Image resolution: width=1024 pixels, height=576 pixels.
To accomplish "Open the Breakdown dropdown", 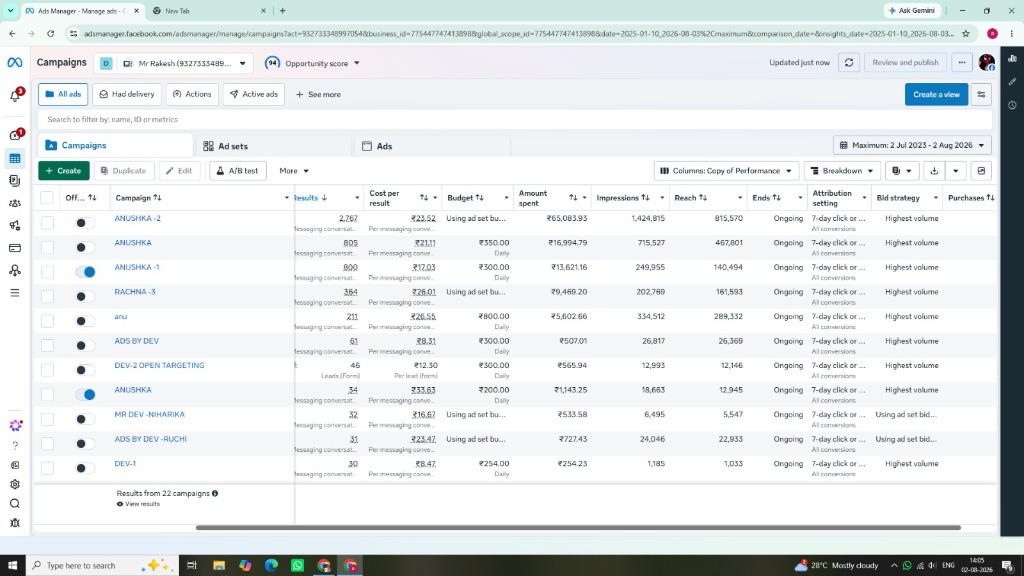I will pyautogui.click(x=842, y=171).
